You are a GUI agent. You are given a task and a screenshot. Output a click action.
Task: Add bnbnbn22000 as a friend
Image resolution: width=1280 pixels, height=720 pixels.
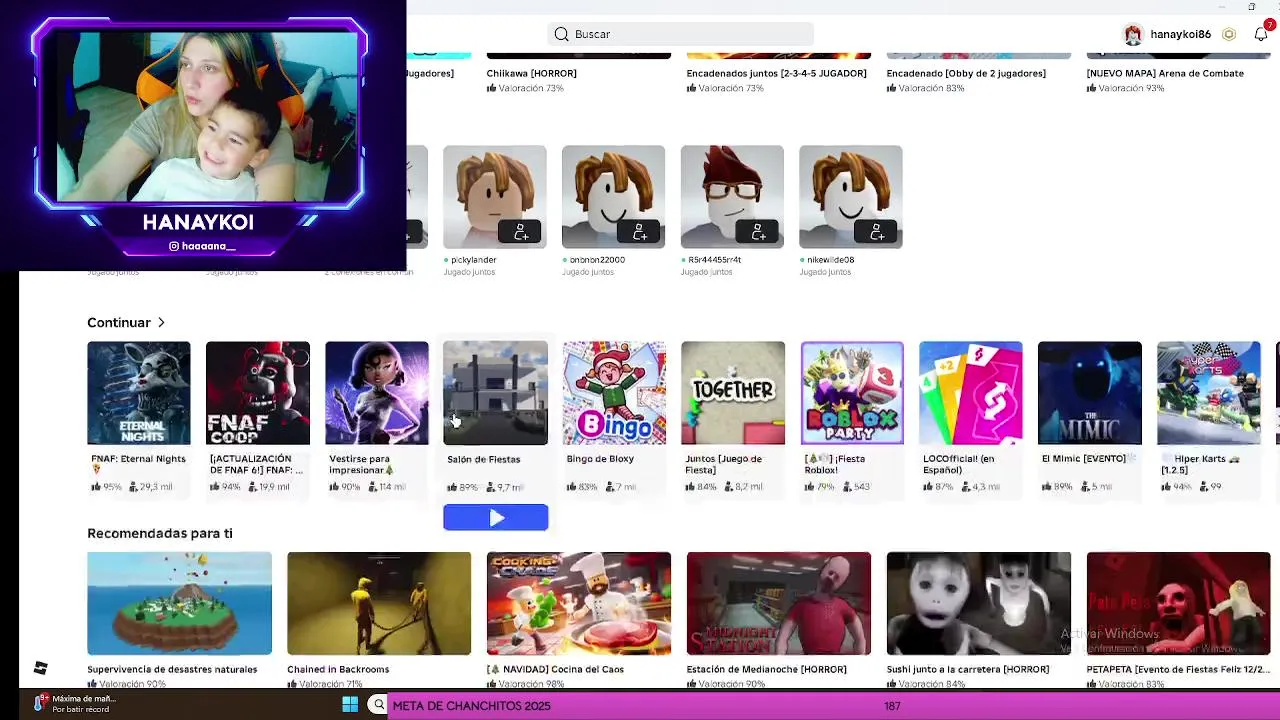[x=640, y=232]
